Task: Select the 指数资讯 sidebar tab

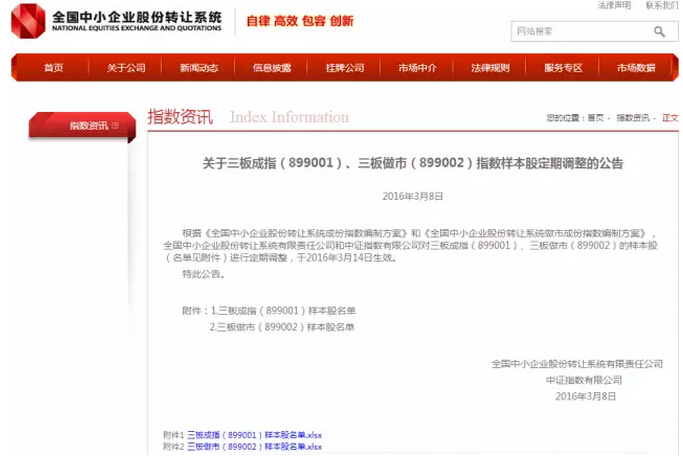Action: click(88, 125)
